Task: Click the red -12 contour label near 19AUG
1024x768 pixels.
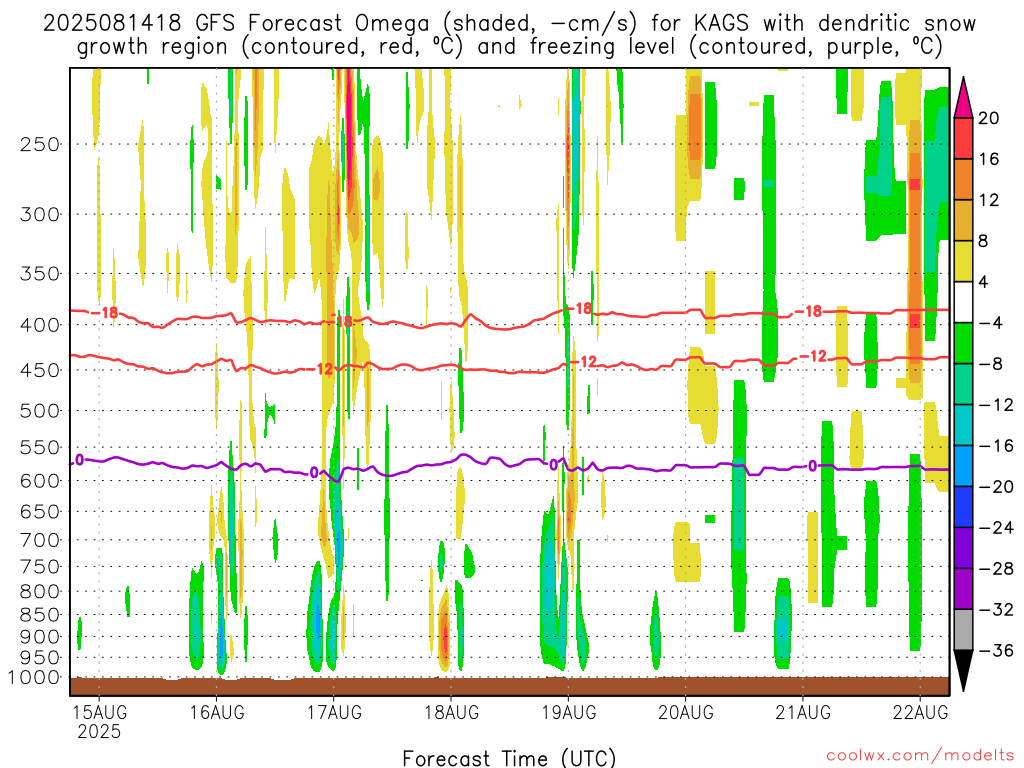Action: [583, 361]
